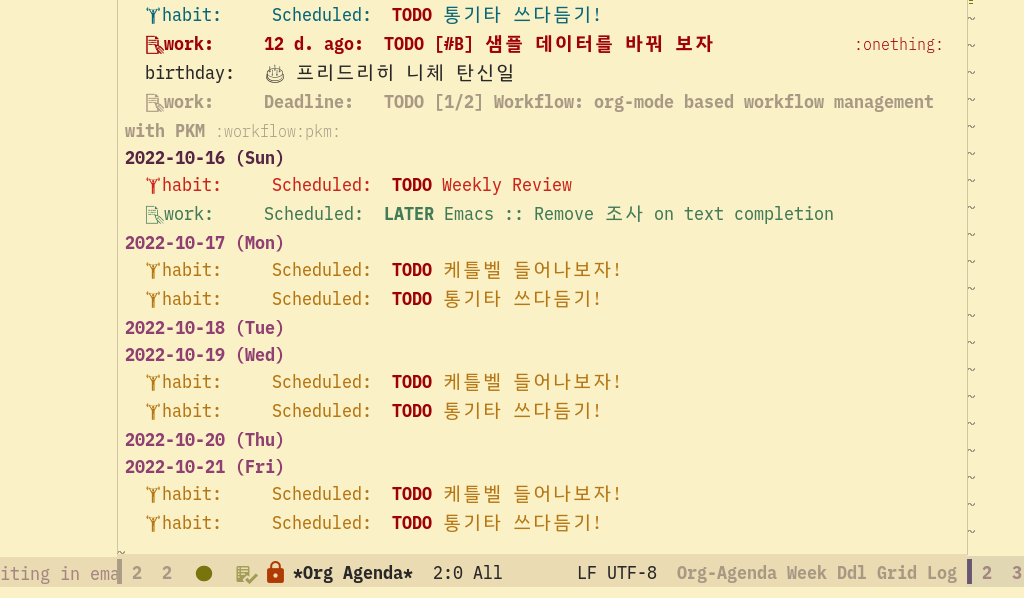Screen dimensions: 1024x598
Task: Open headline Emacs :: Remove 조사 on text completion
Action: pos(639,215)
